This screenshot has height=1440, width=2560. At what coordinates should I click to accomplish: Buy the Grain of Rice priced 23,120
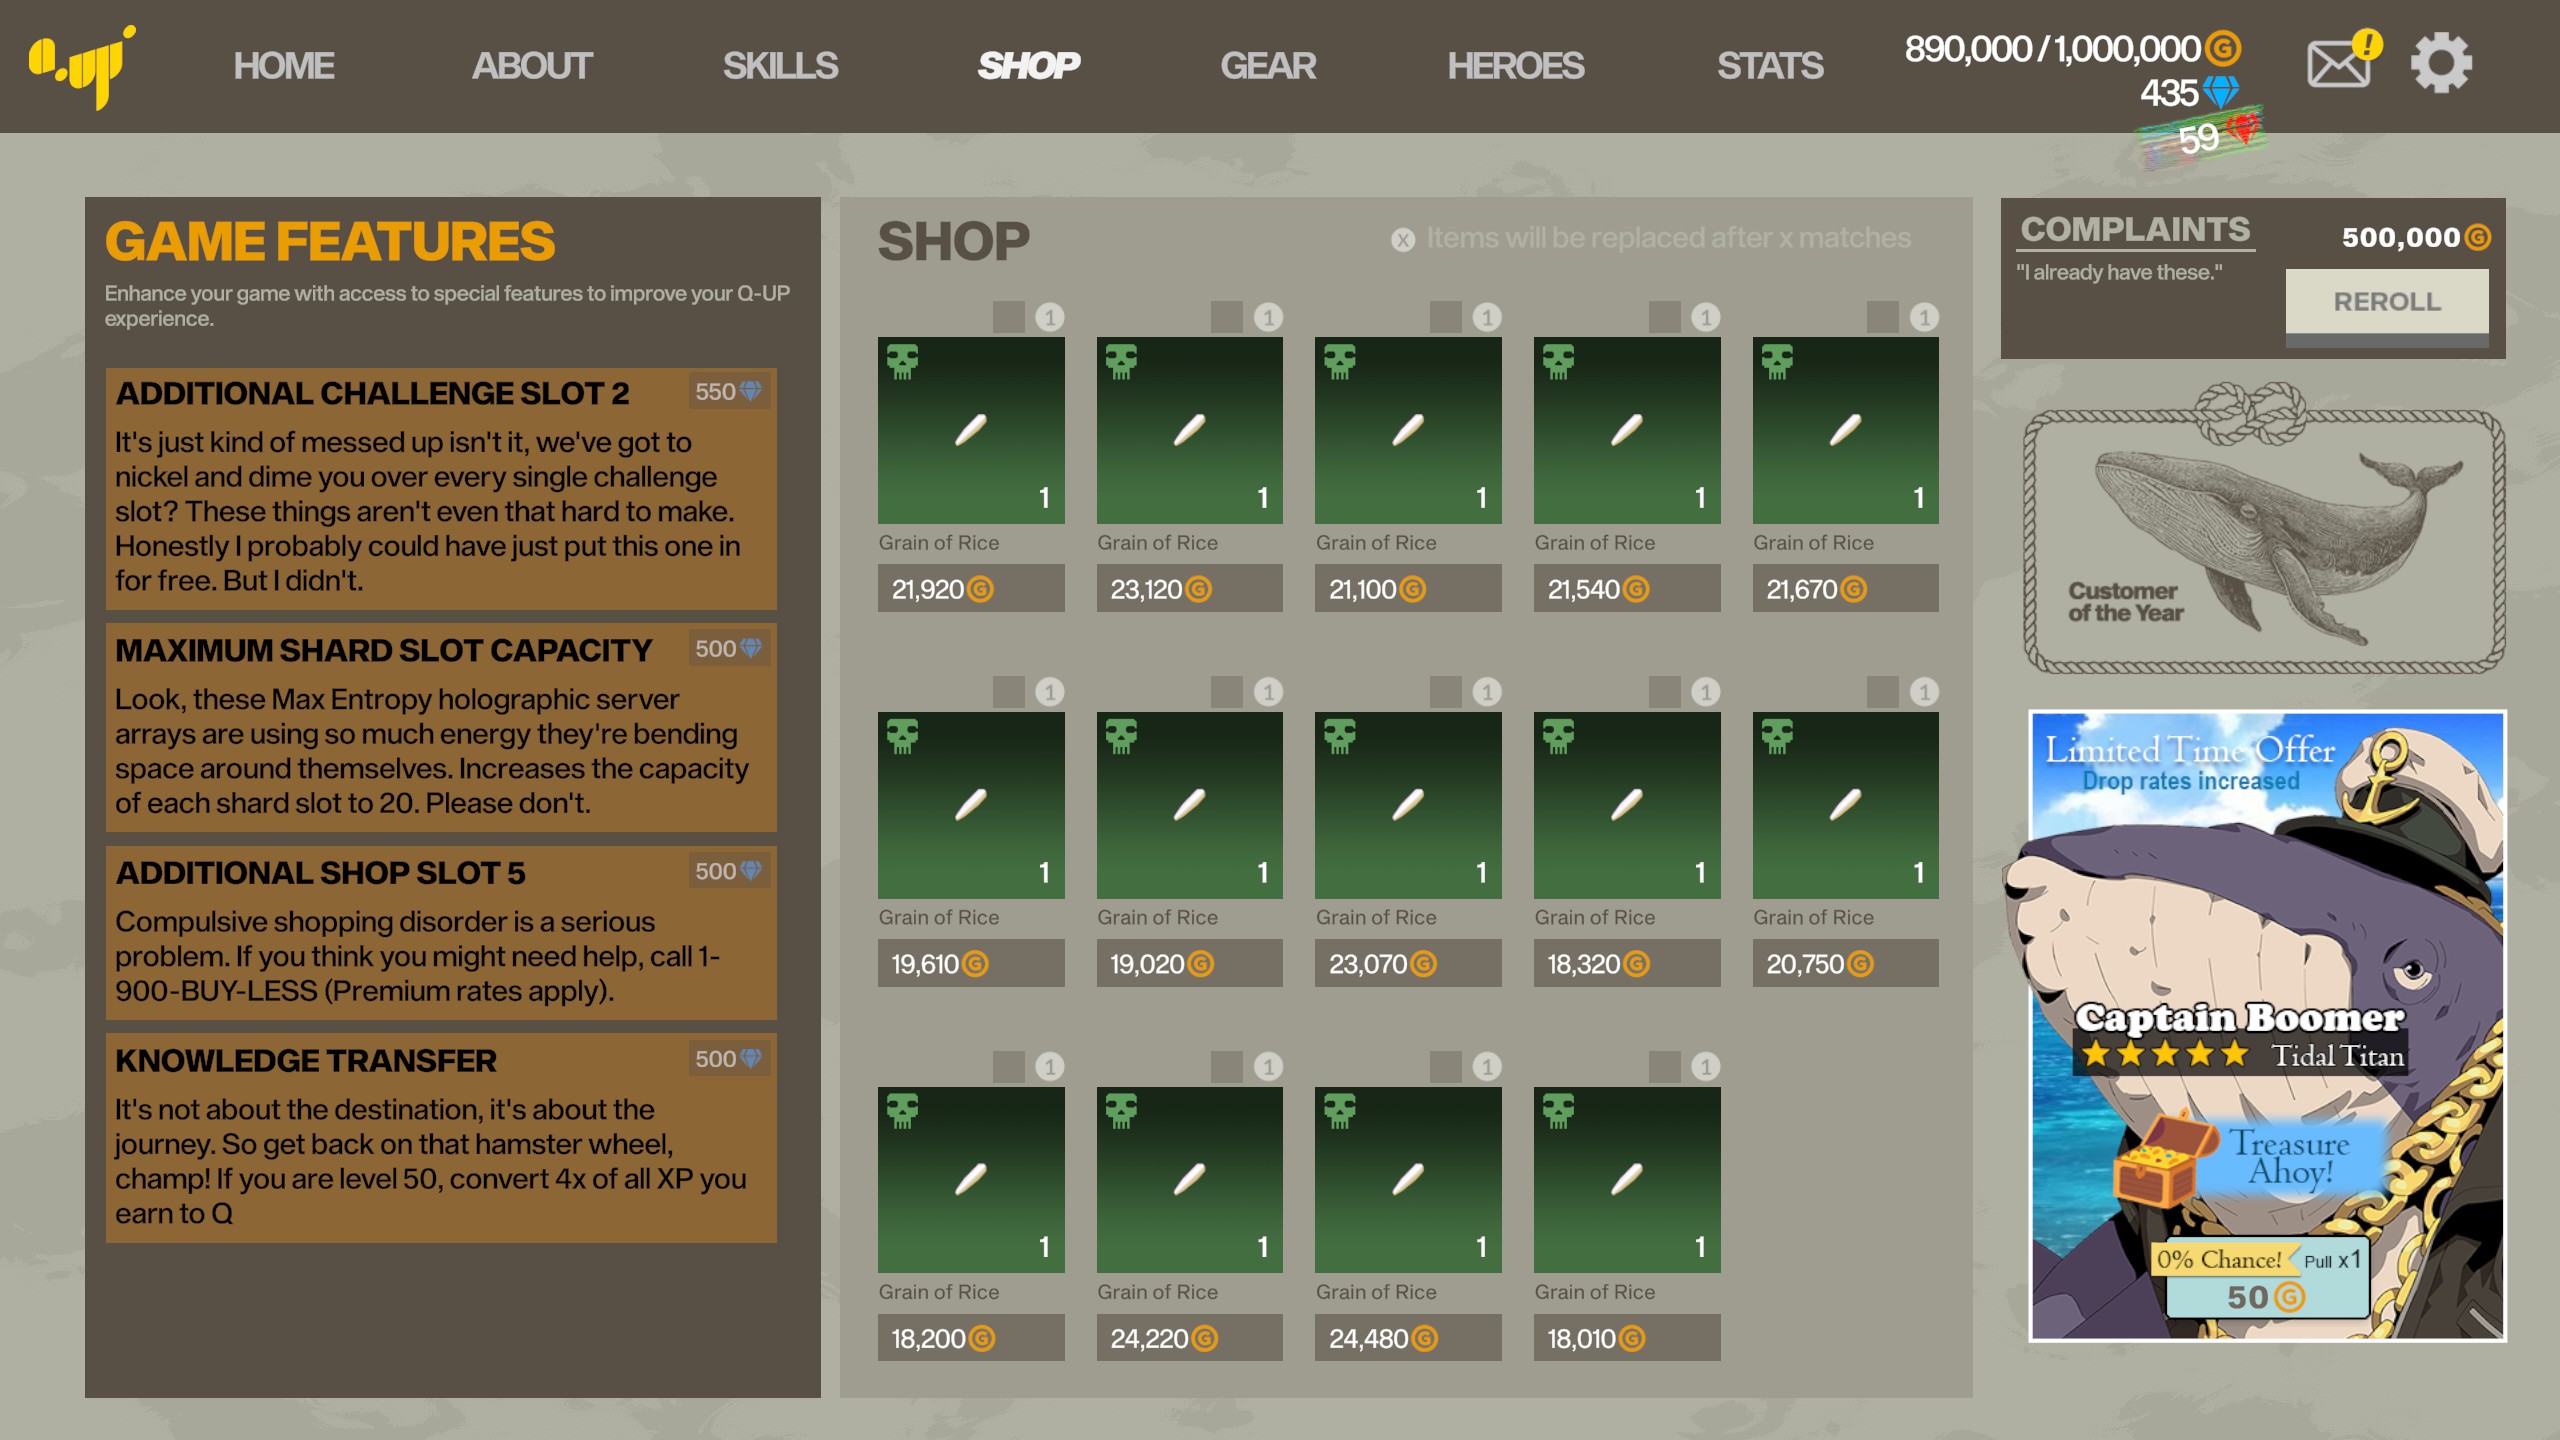pos(1189,589)
